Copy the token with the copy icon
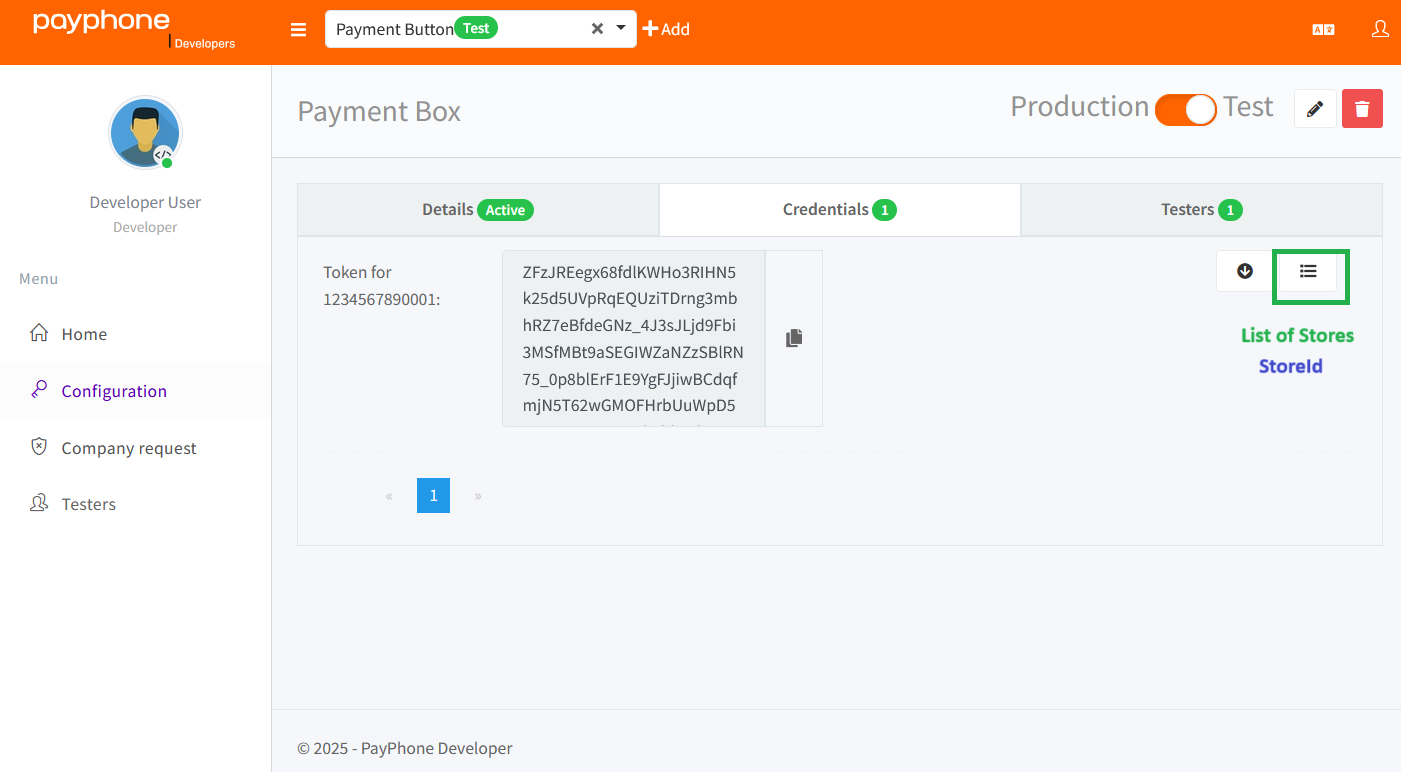This screenshot has height=772, width=1401. [794, 338]
